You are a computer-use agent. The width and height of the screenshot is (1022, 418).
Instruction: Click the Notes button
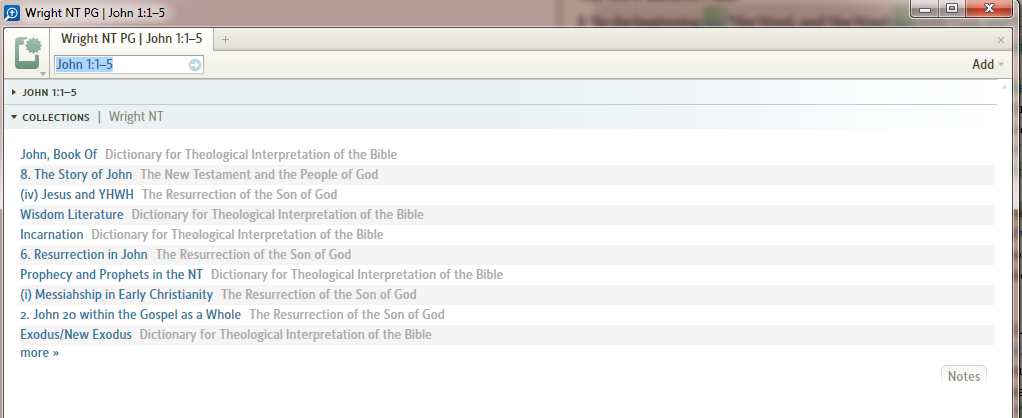tap(964, 376)
